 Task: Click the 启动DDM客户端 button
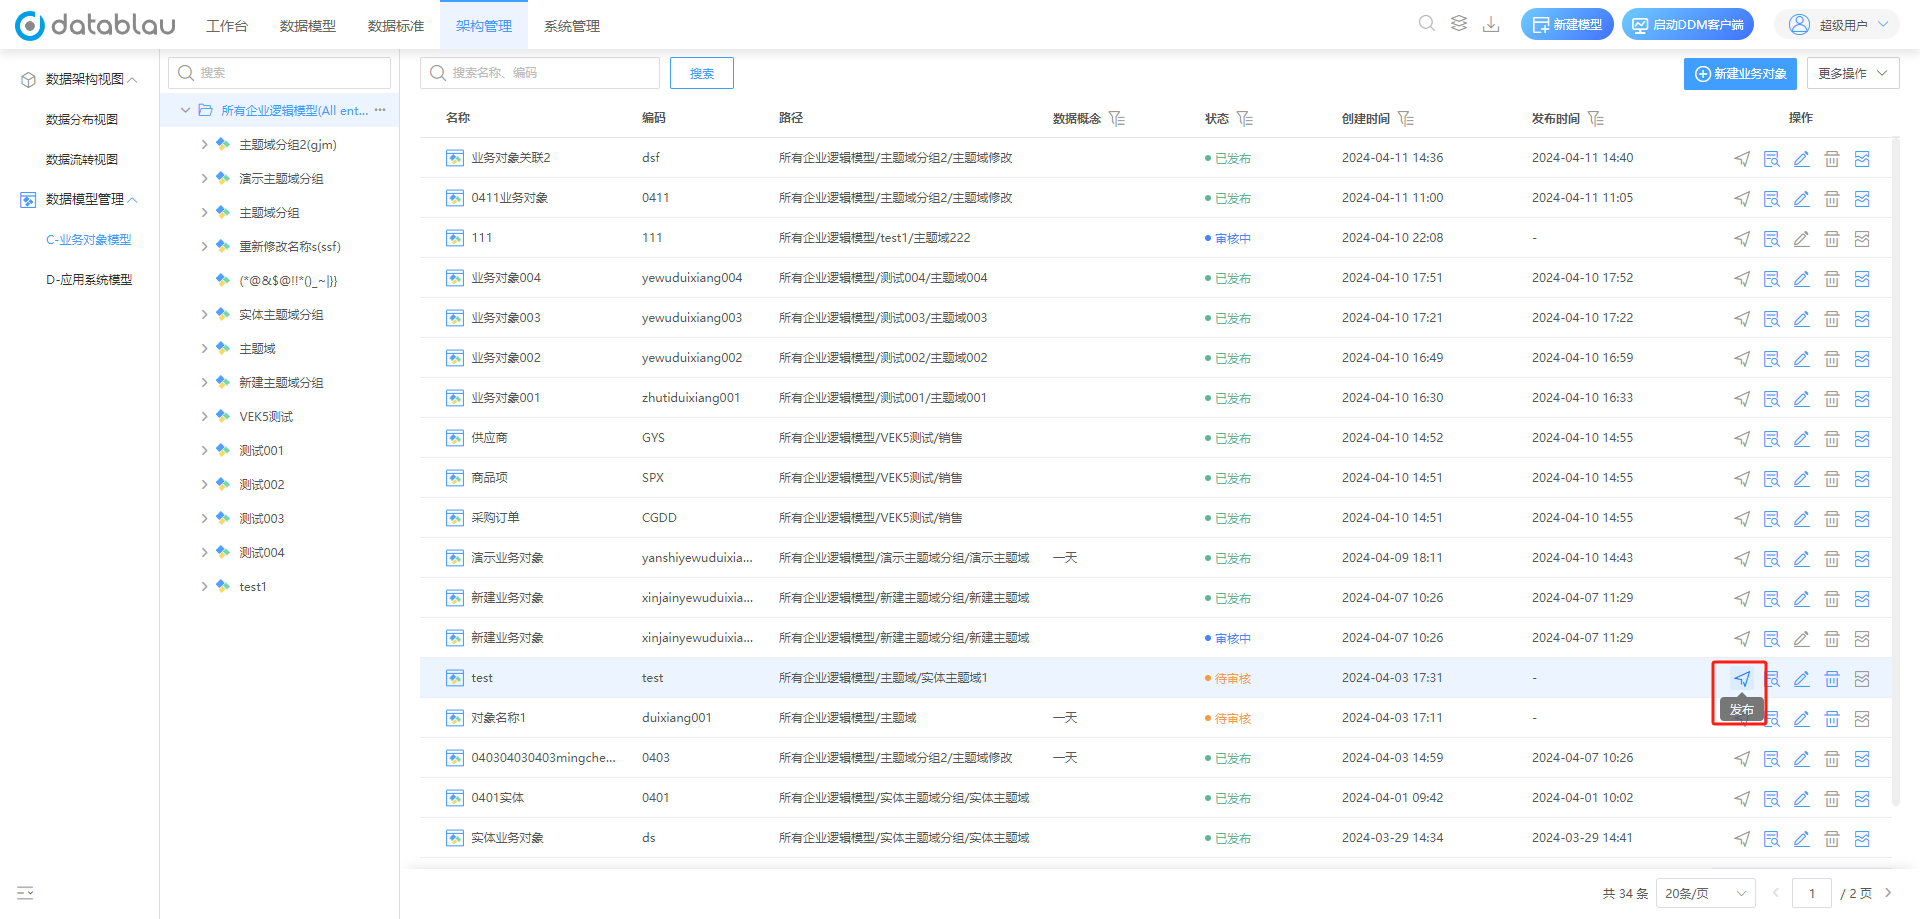tap(1688, 25)
